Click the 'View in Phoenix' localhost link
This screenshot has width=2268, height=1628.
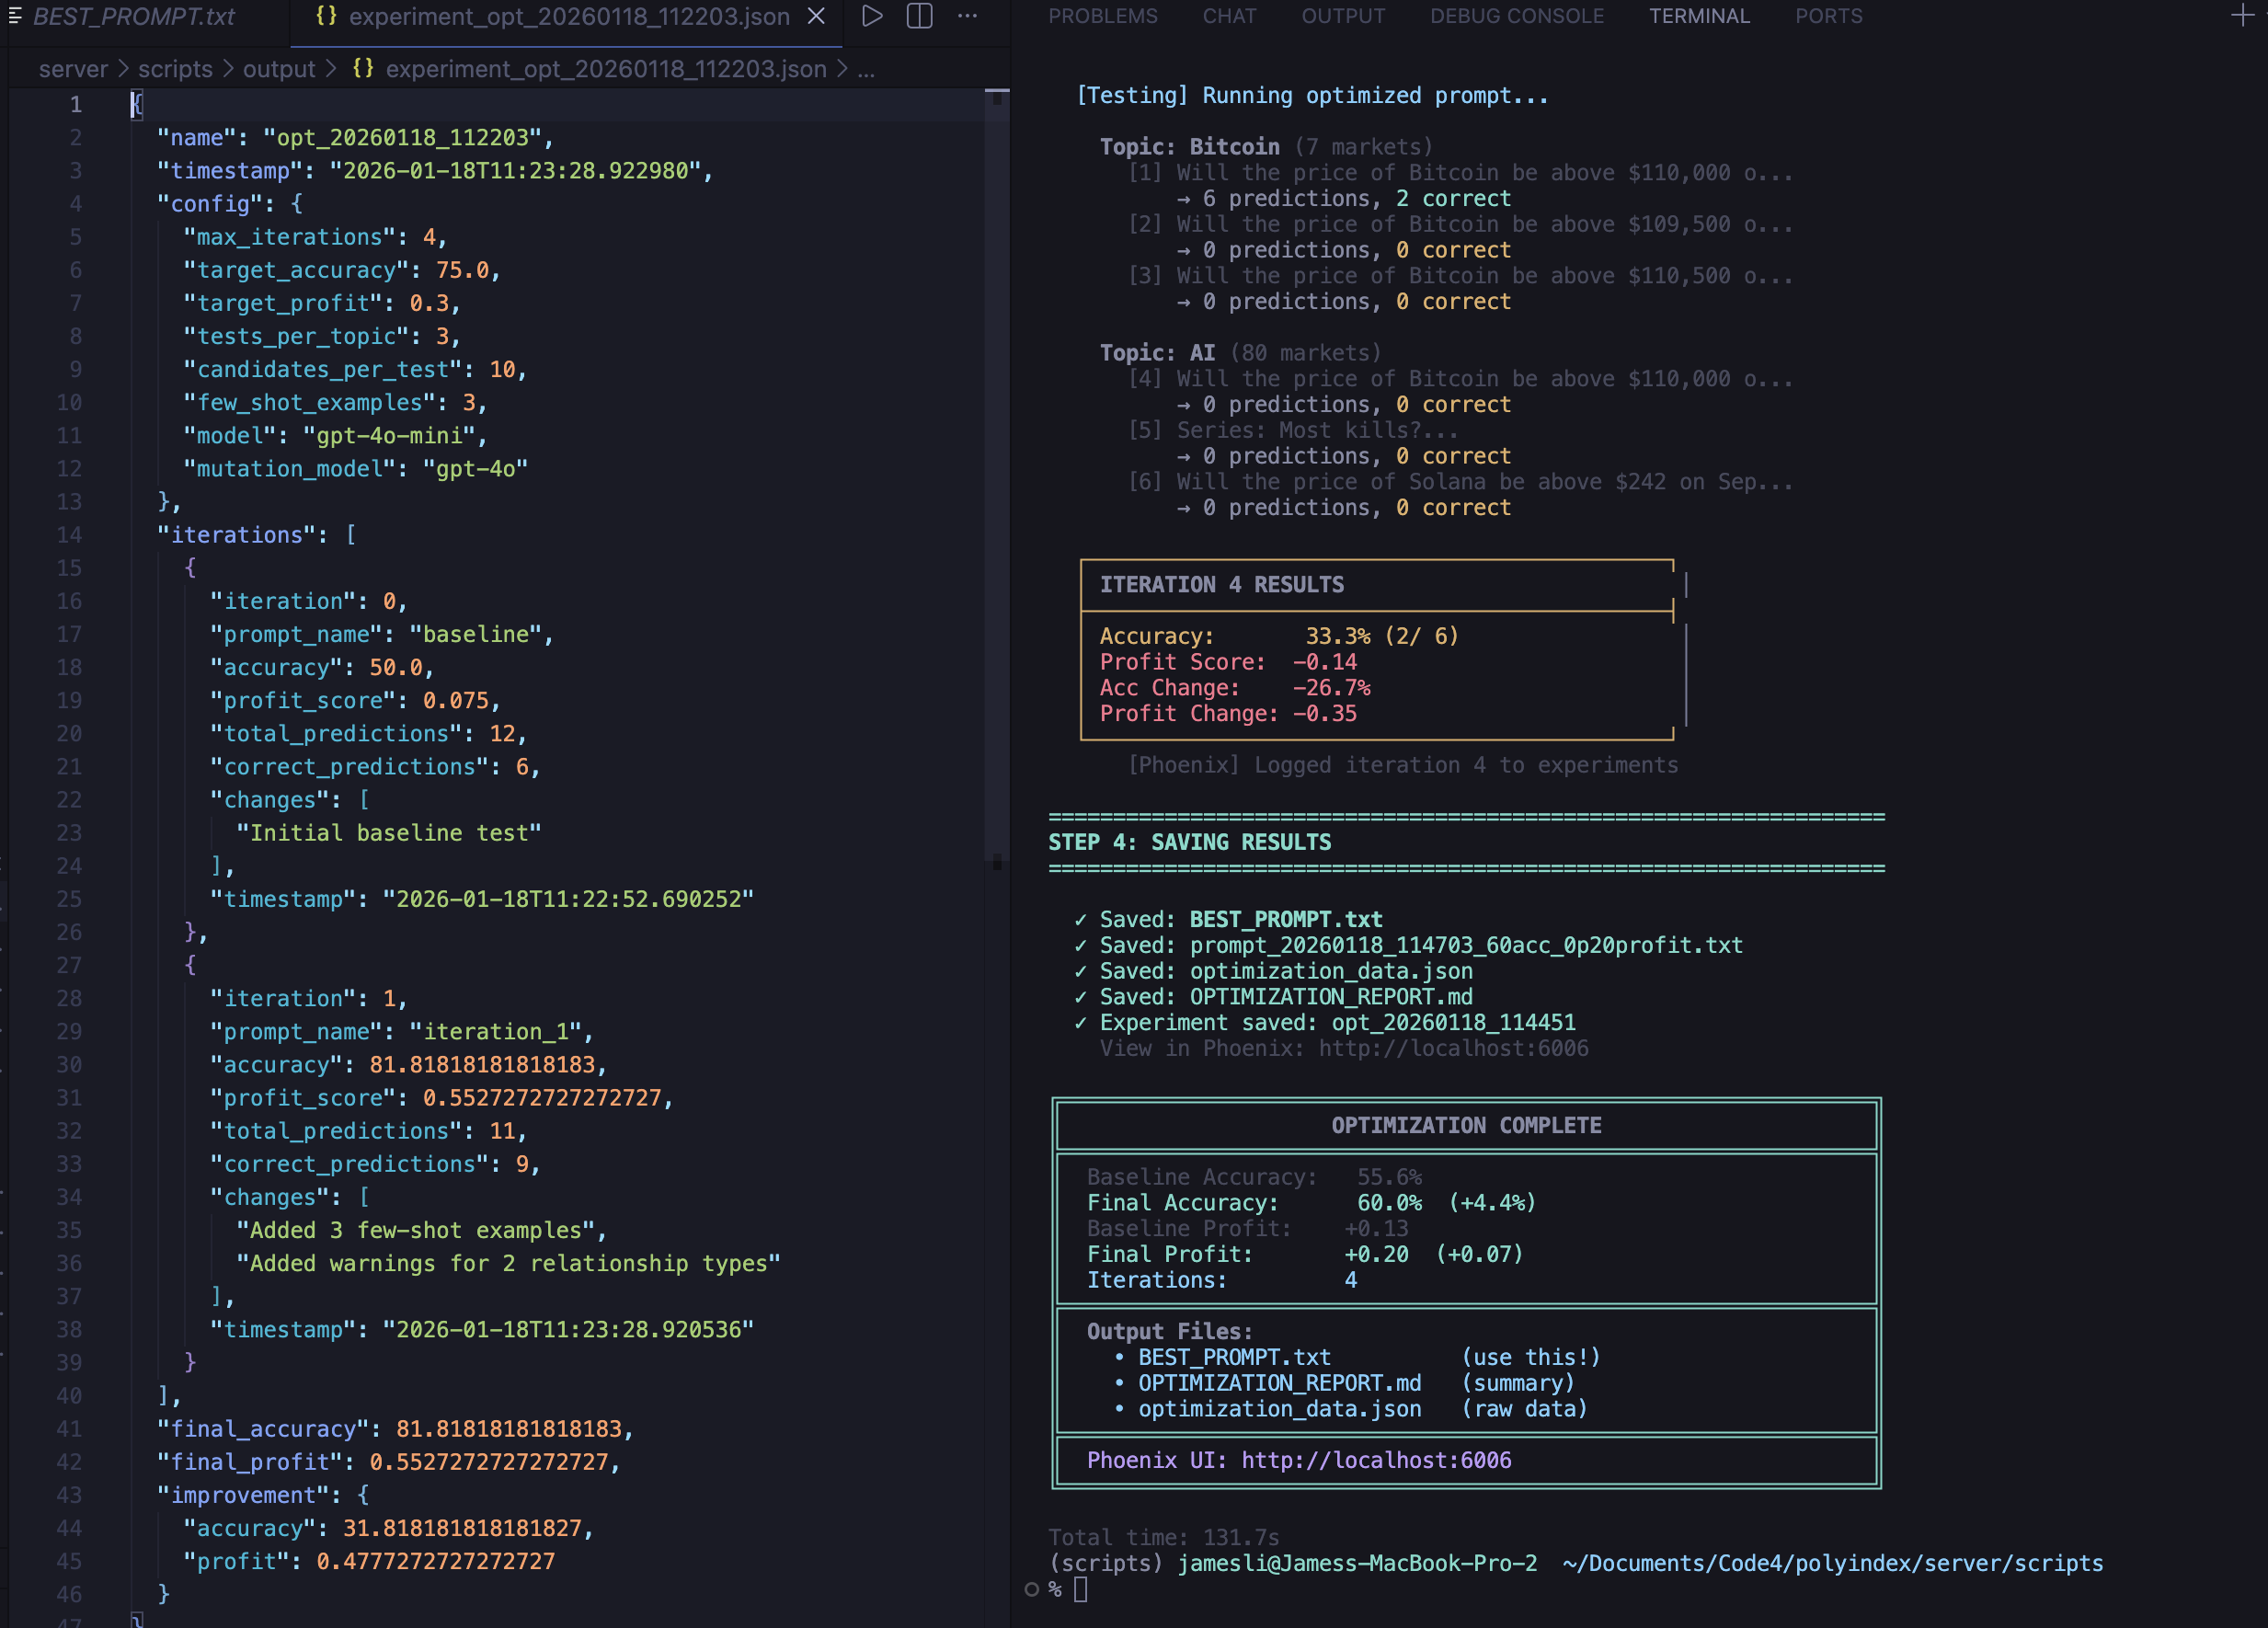click(x=1452, y=1048)
